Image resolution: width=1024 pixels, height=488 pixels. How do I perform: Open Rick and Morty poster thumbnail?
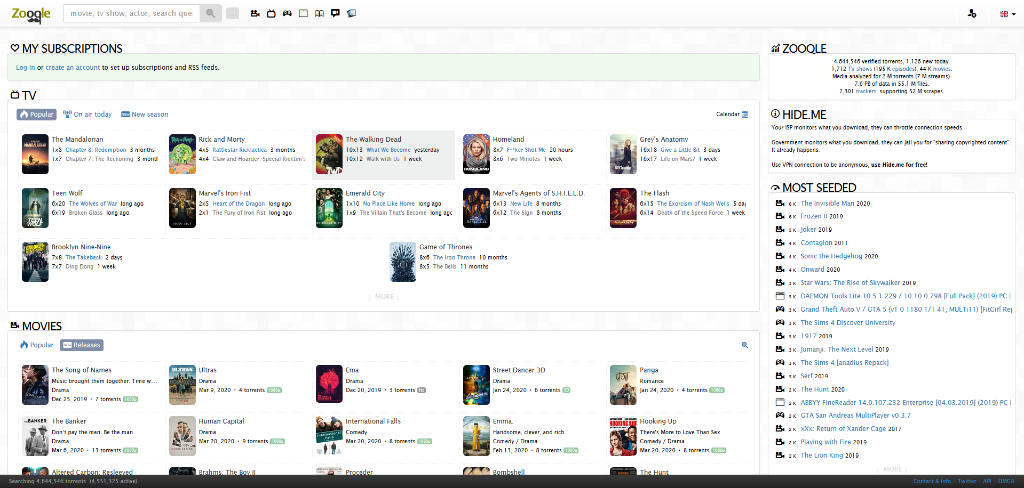coord(182,154)
